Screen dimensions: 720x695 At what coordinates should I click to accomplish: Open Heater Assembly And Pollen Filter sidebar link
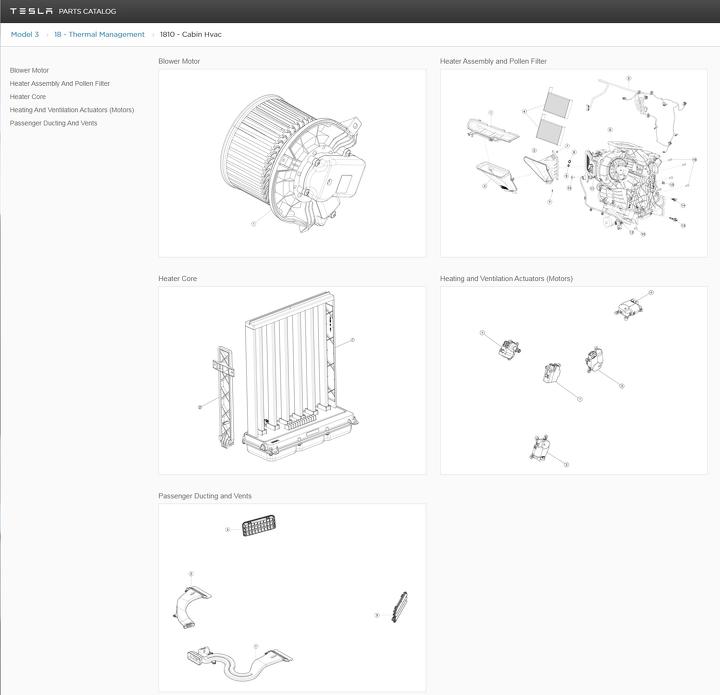tap(60, 83)
